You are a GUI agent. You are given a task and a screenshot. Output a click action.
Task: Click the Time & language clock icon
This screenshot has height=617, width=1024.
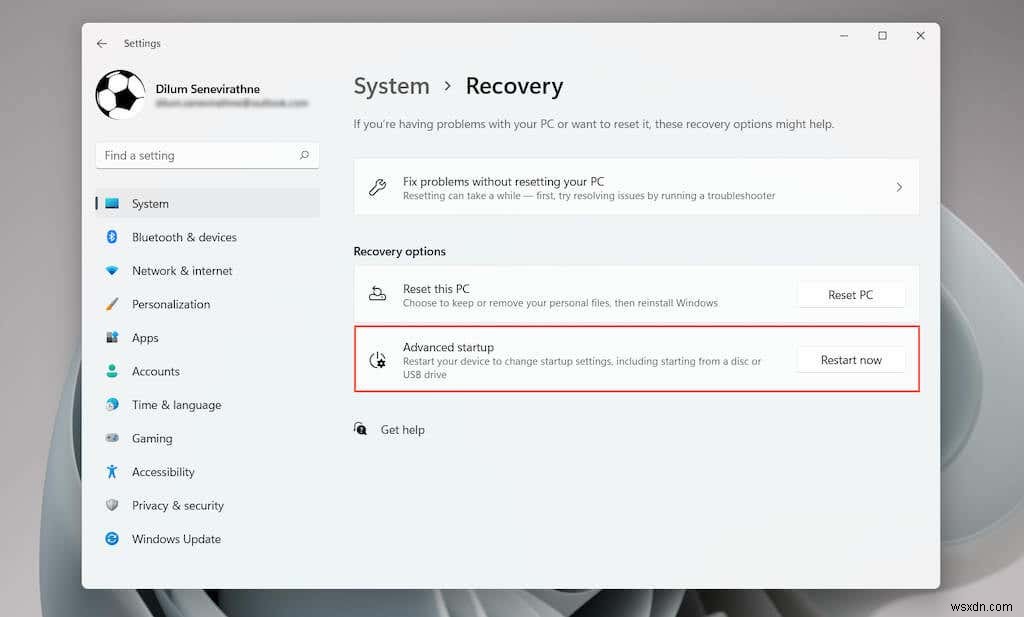pos(113,405)
